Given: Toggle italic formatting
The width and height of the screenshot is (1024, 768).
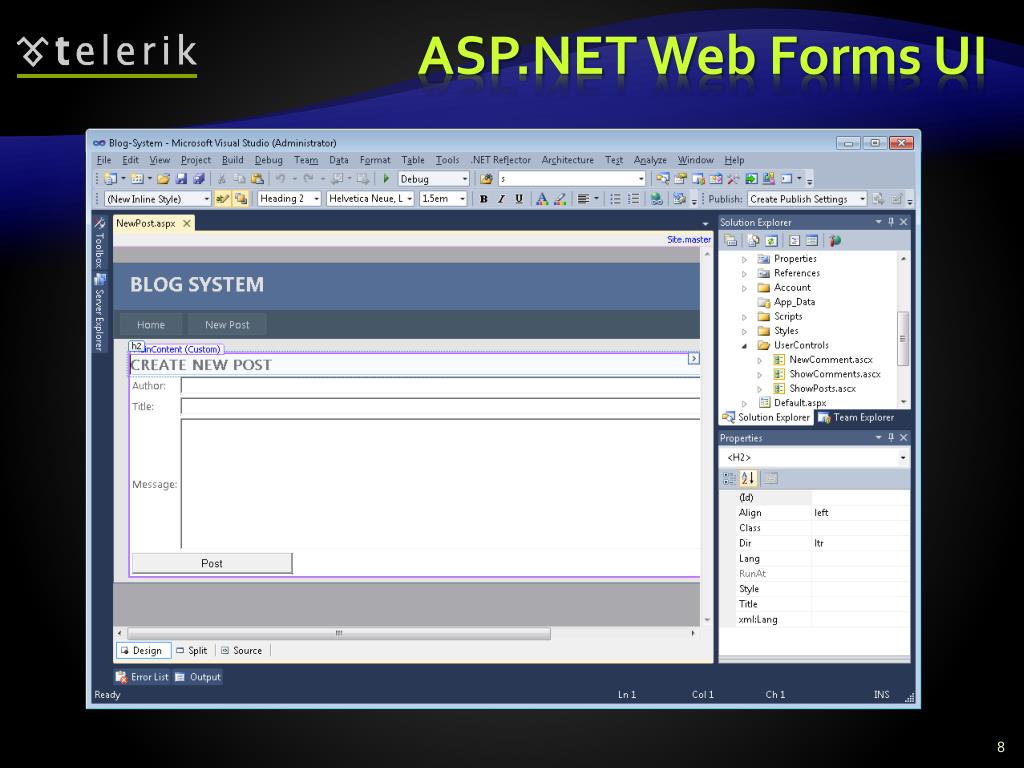Looking at the screenshot, I should tap(501, 199).
